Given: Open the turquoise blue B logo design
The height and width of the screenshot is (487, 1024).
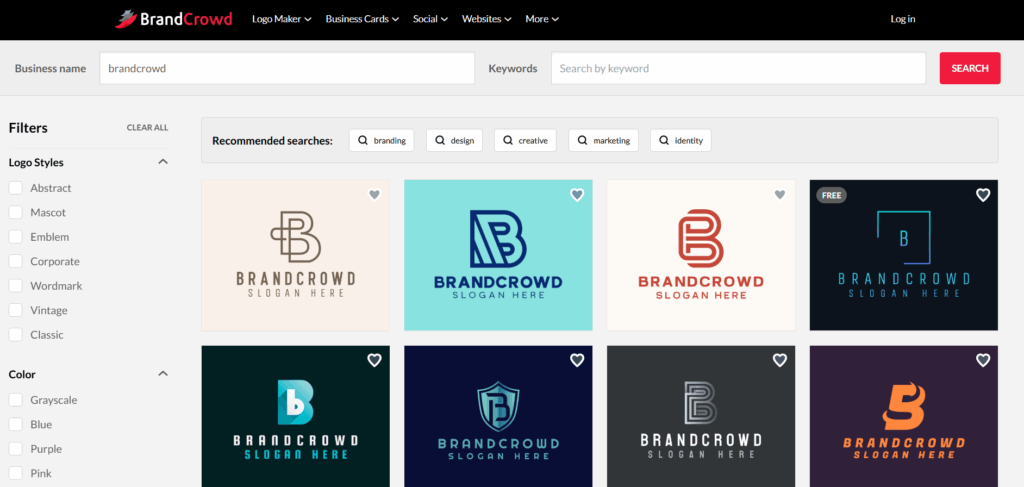Looking at the screenshot, I should [498, 255].
